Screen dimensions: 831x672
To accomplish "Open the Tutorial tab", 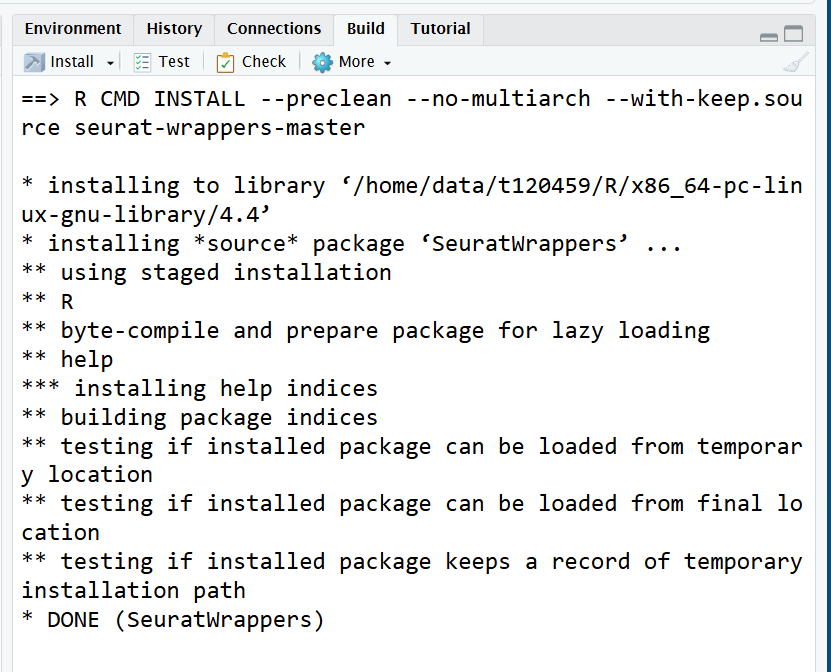I will (440, 29).
